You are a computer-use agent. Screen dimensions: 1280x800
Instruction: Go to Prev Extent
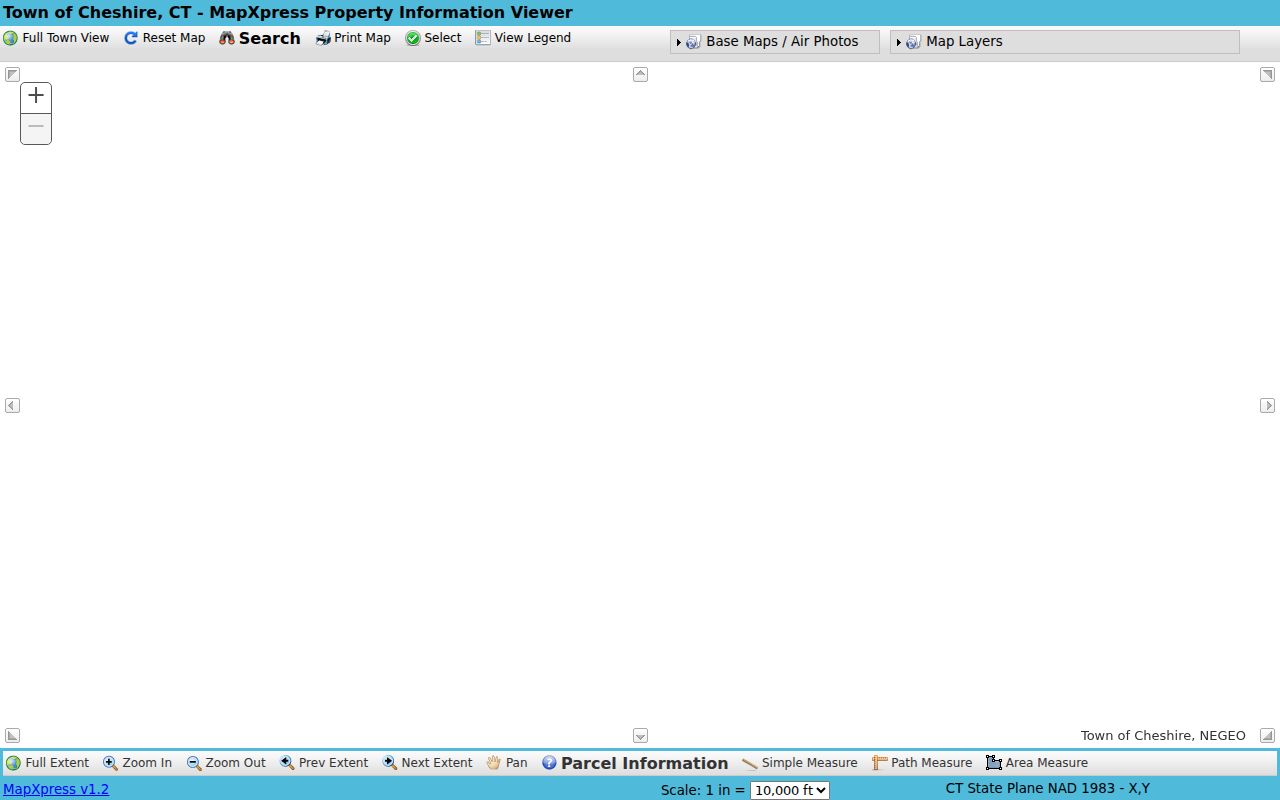tap(324, 763)
